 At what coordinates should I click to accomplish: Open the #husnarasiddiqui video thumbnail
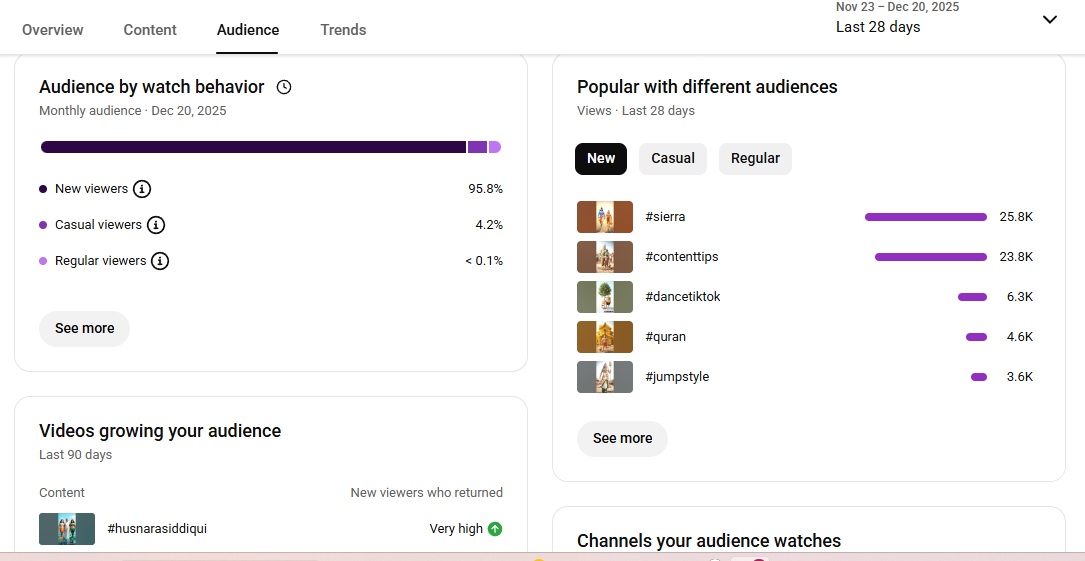(x=67, y=529)
